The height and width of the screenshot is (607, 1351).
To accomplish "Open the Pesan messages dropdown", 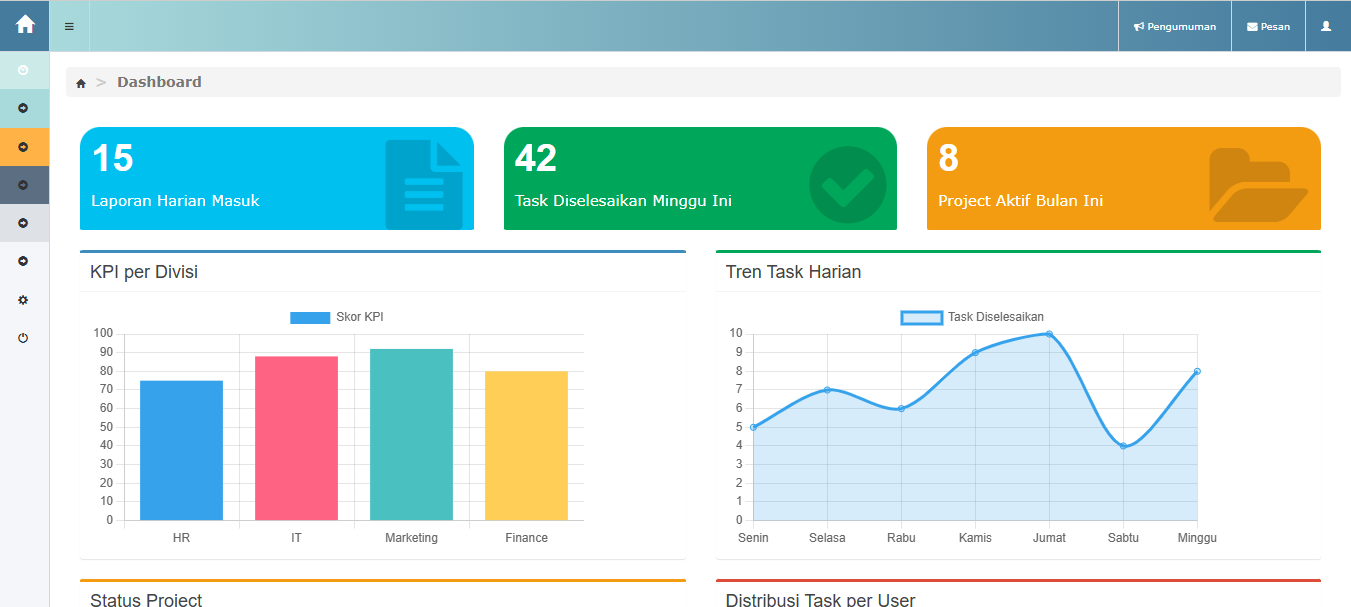I will click(1268, 27).
